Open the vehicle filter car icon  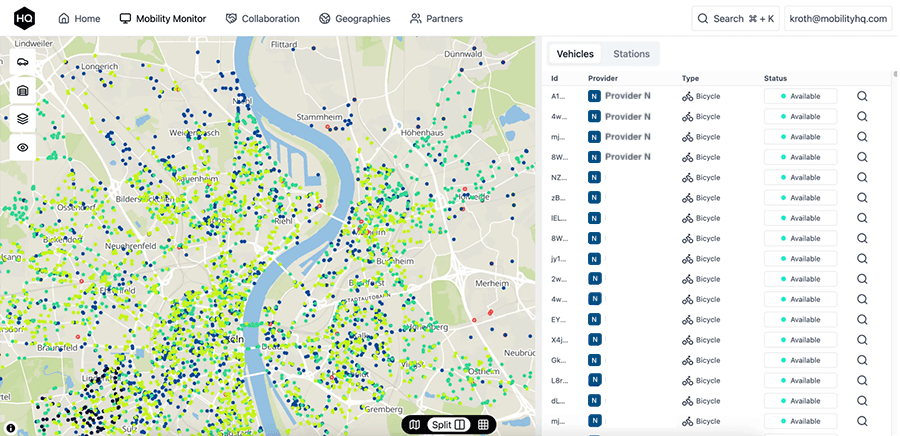(23, 61)
